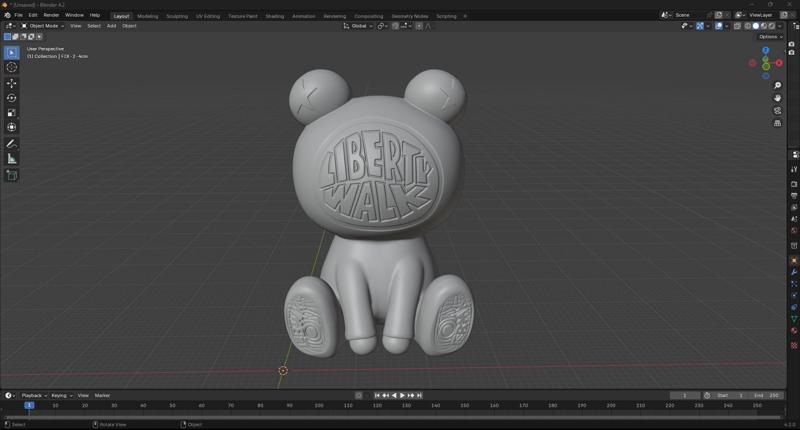This screenshot has height=430, width=800.
Task: Open the Object properties orange square tab
Action: point(794,260)
